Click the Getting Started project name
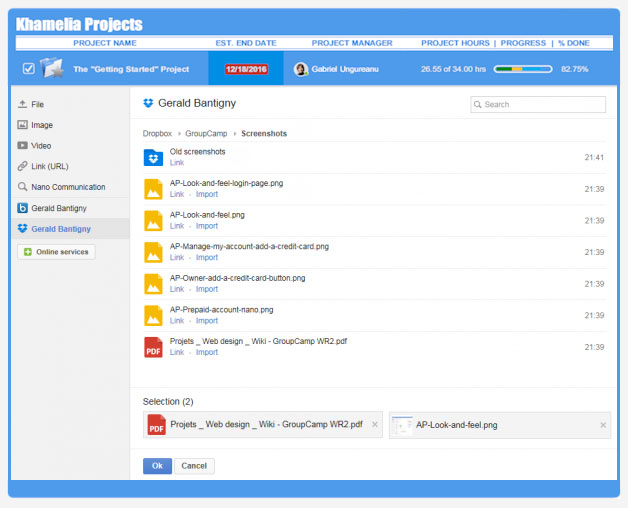Viewport: 628px width, 508px height. pyautogui.click(x=131, y=69)
